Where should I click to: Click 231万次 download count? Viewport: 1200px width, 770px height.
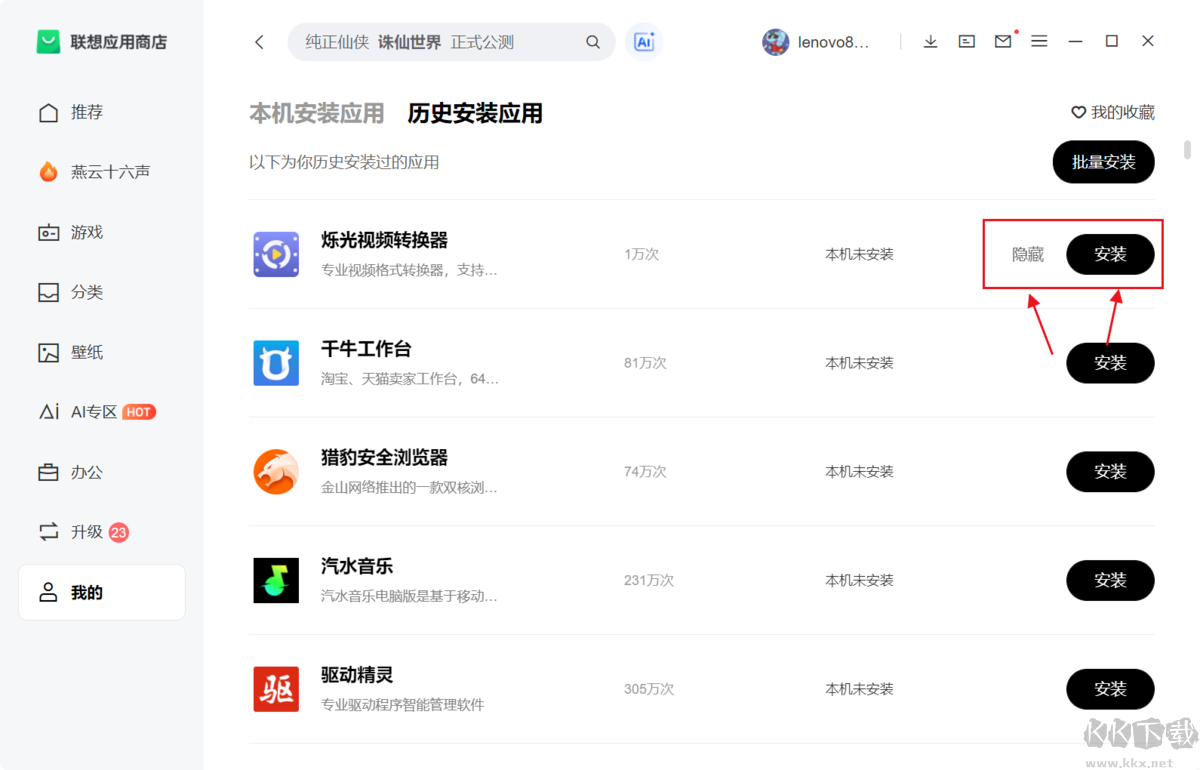pos(649,581)
